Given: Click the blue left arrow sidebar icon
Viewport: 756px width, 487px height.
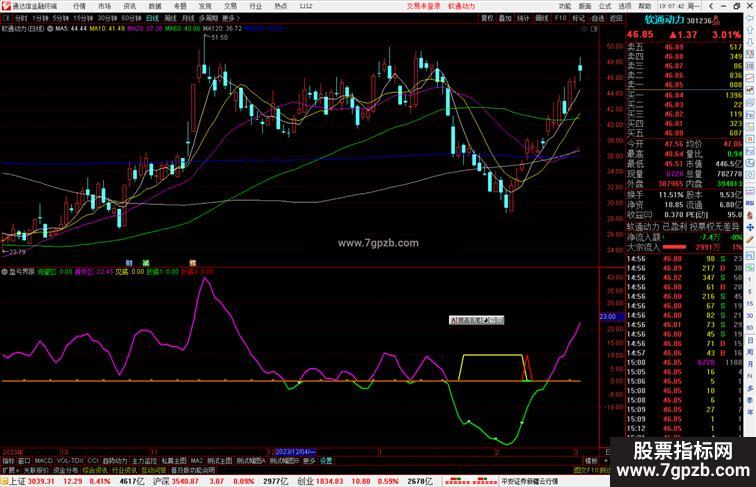Looking at the screenshot, I should [x=750, y=18].
